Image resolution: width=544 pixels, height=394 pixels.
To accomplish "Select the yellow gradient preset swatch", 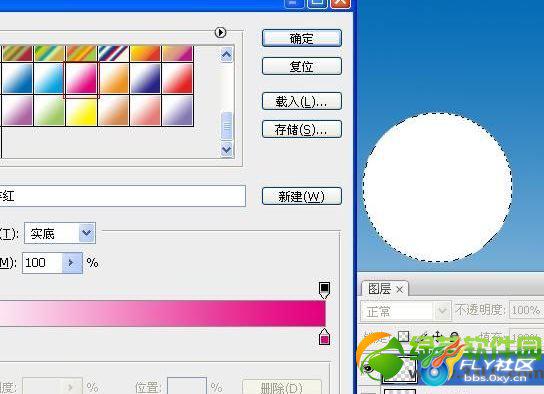I will point(82,111).
